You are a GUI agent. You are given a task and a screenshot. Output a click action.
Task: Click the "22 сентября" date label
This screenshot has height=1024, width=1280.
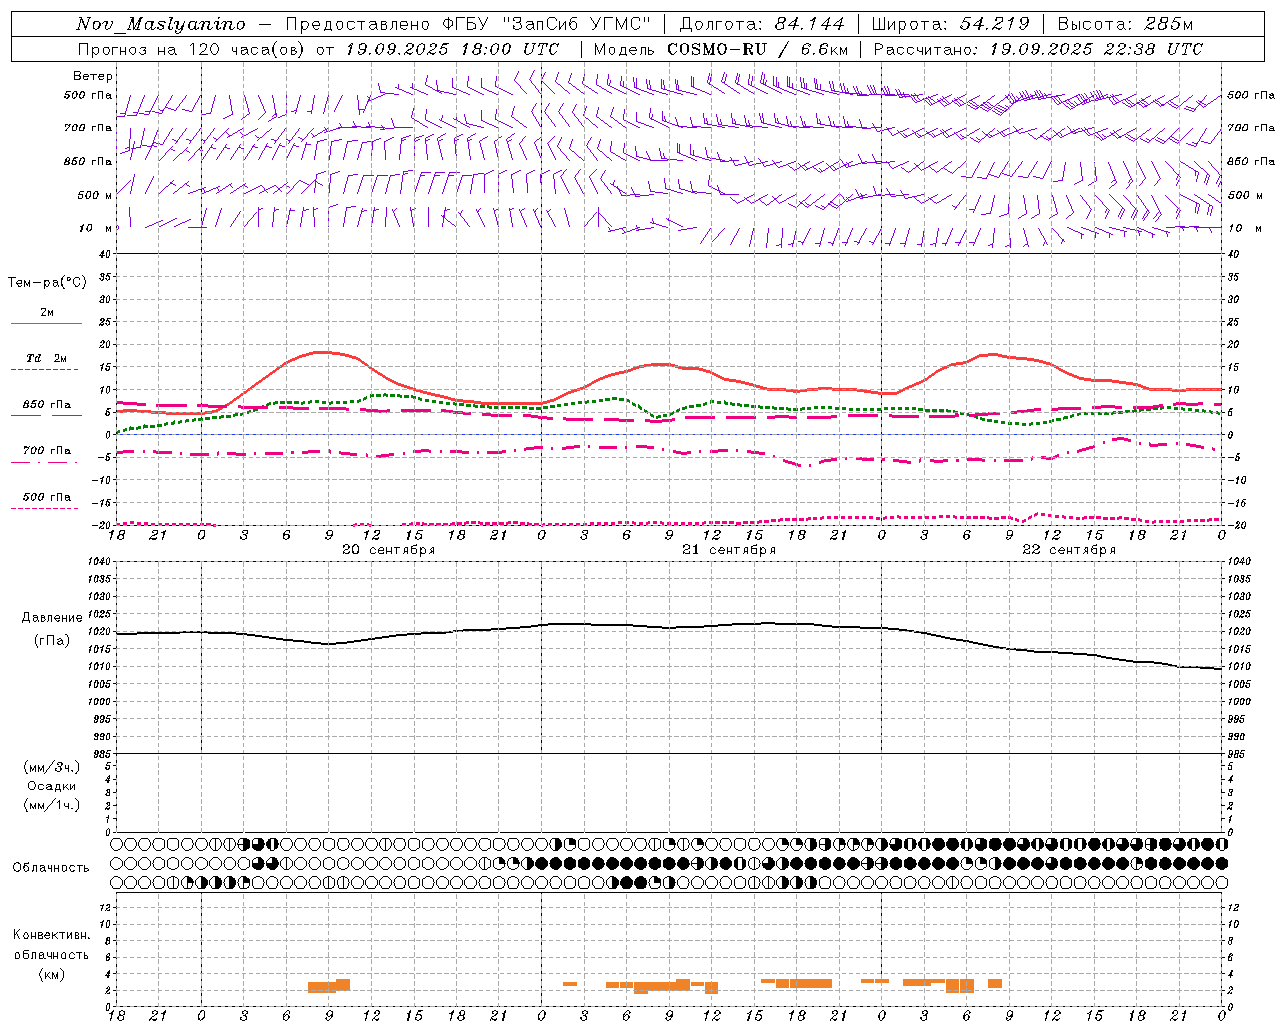click(1069, 550)
